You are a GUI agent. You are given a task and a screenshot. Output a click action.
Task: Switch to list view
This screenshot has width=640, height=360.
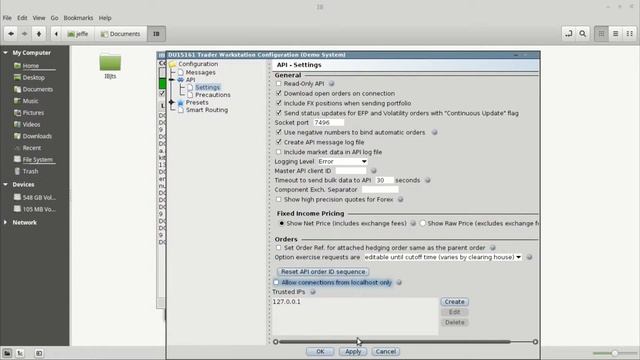click(x=616, y=34)
